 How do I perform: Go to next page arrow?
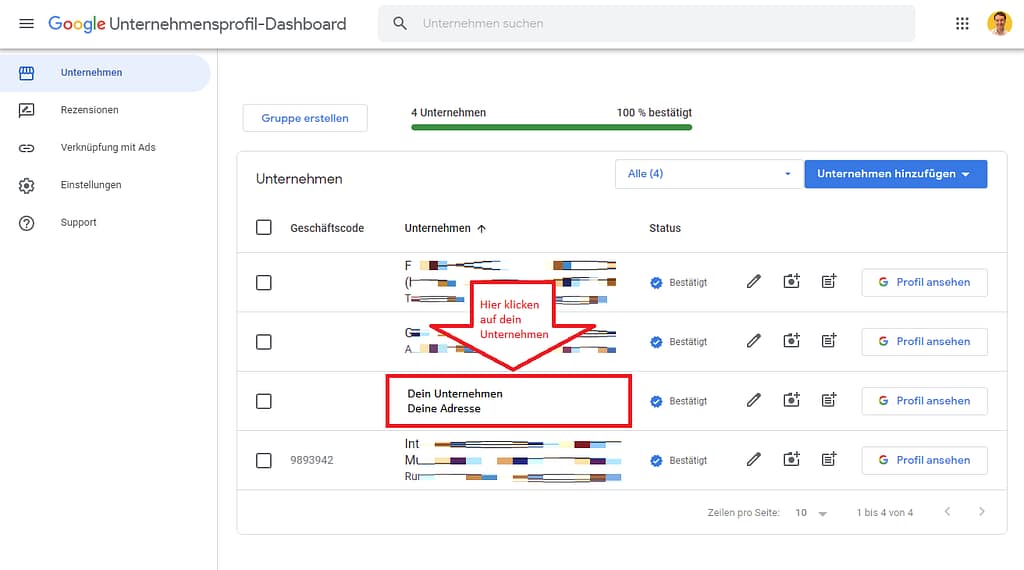click(982, 512)
